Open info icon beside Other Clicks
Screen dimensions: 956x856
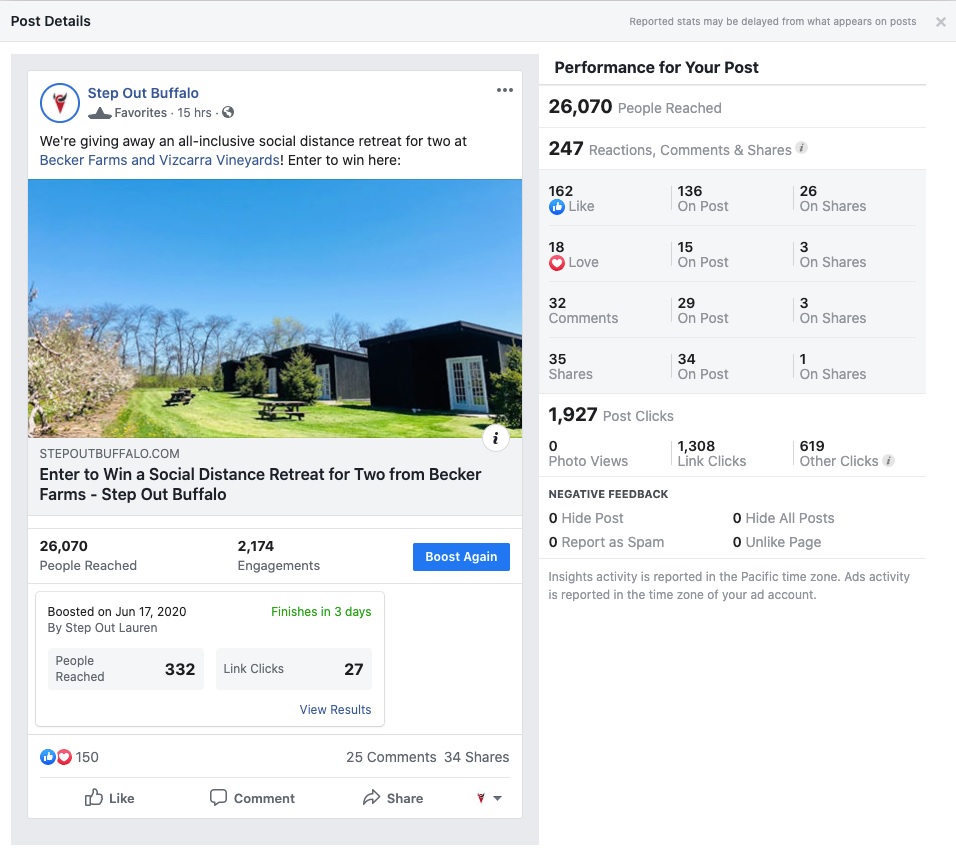point(888,460)
